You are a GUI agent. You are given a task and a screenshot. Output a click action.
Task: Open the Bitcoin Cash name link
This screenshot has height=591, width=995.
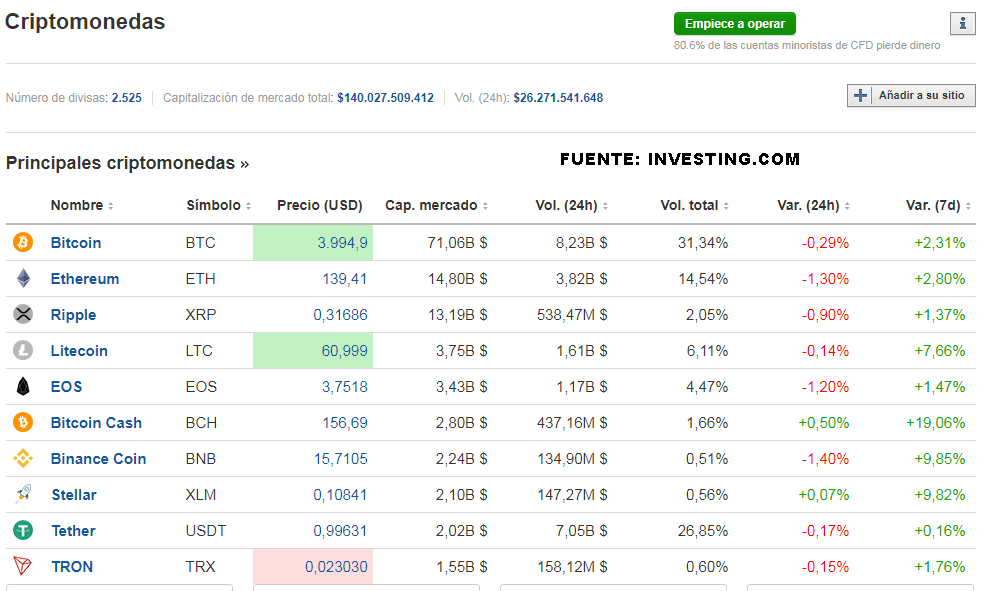coord(96,423)
